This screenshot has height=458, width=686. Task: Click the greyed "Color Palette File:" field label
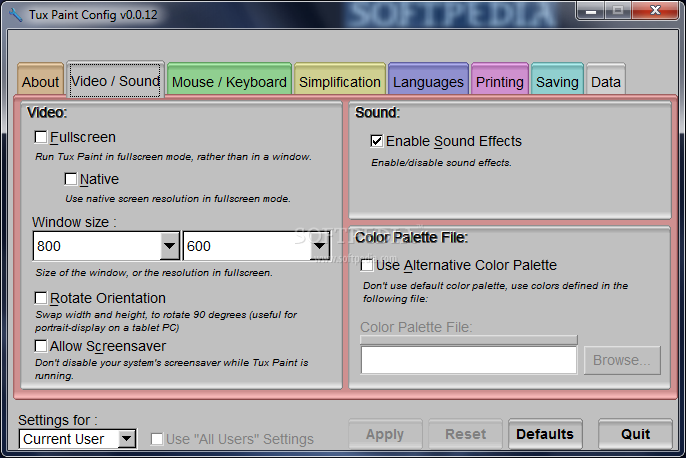pos(416,327)
